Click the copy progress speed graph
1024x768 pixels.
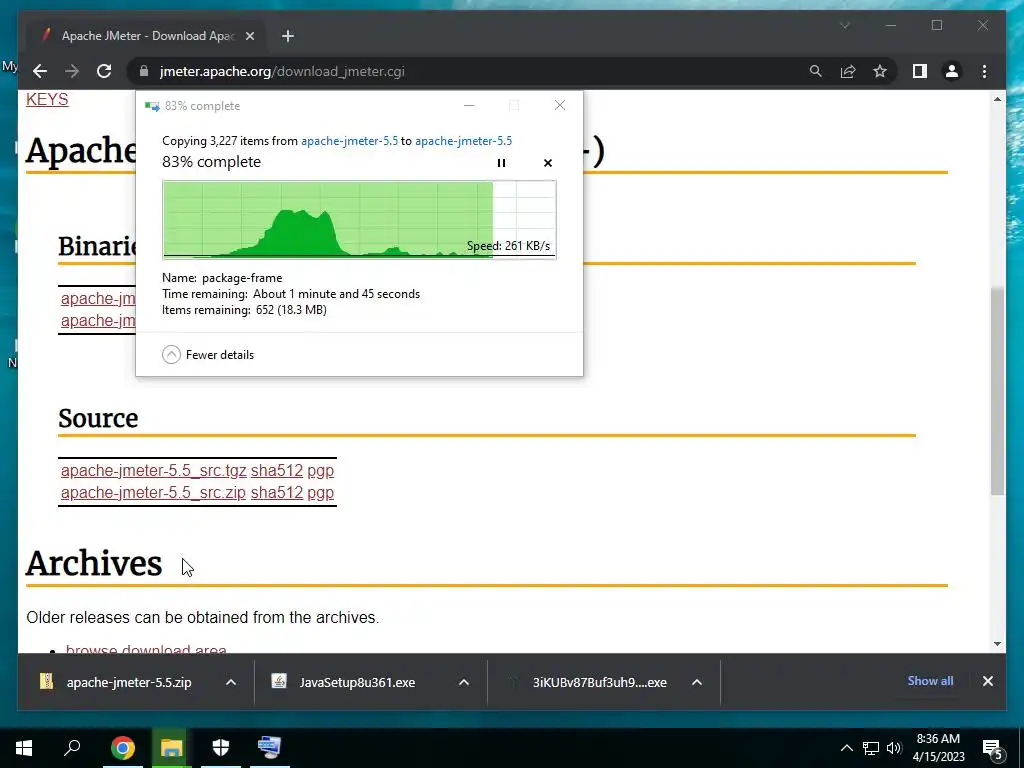click(x=359, y=220)
